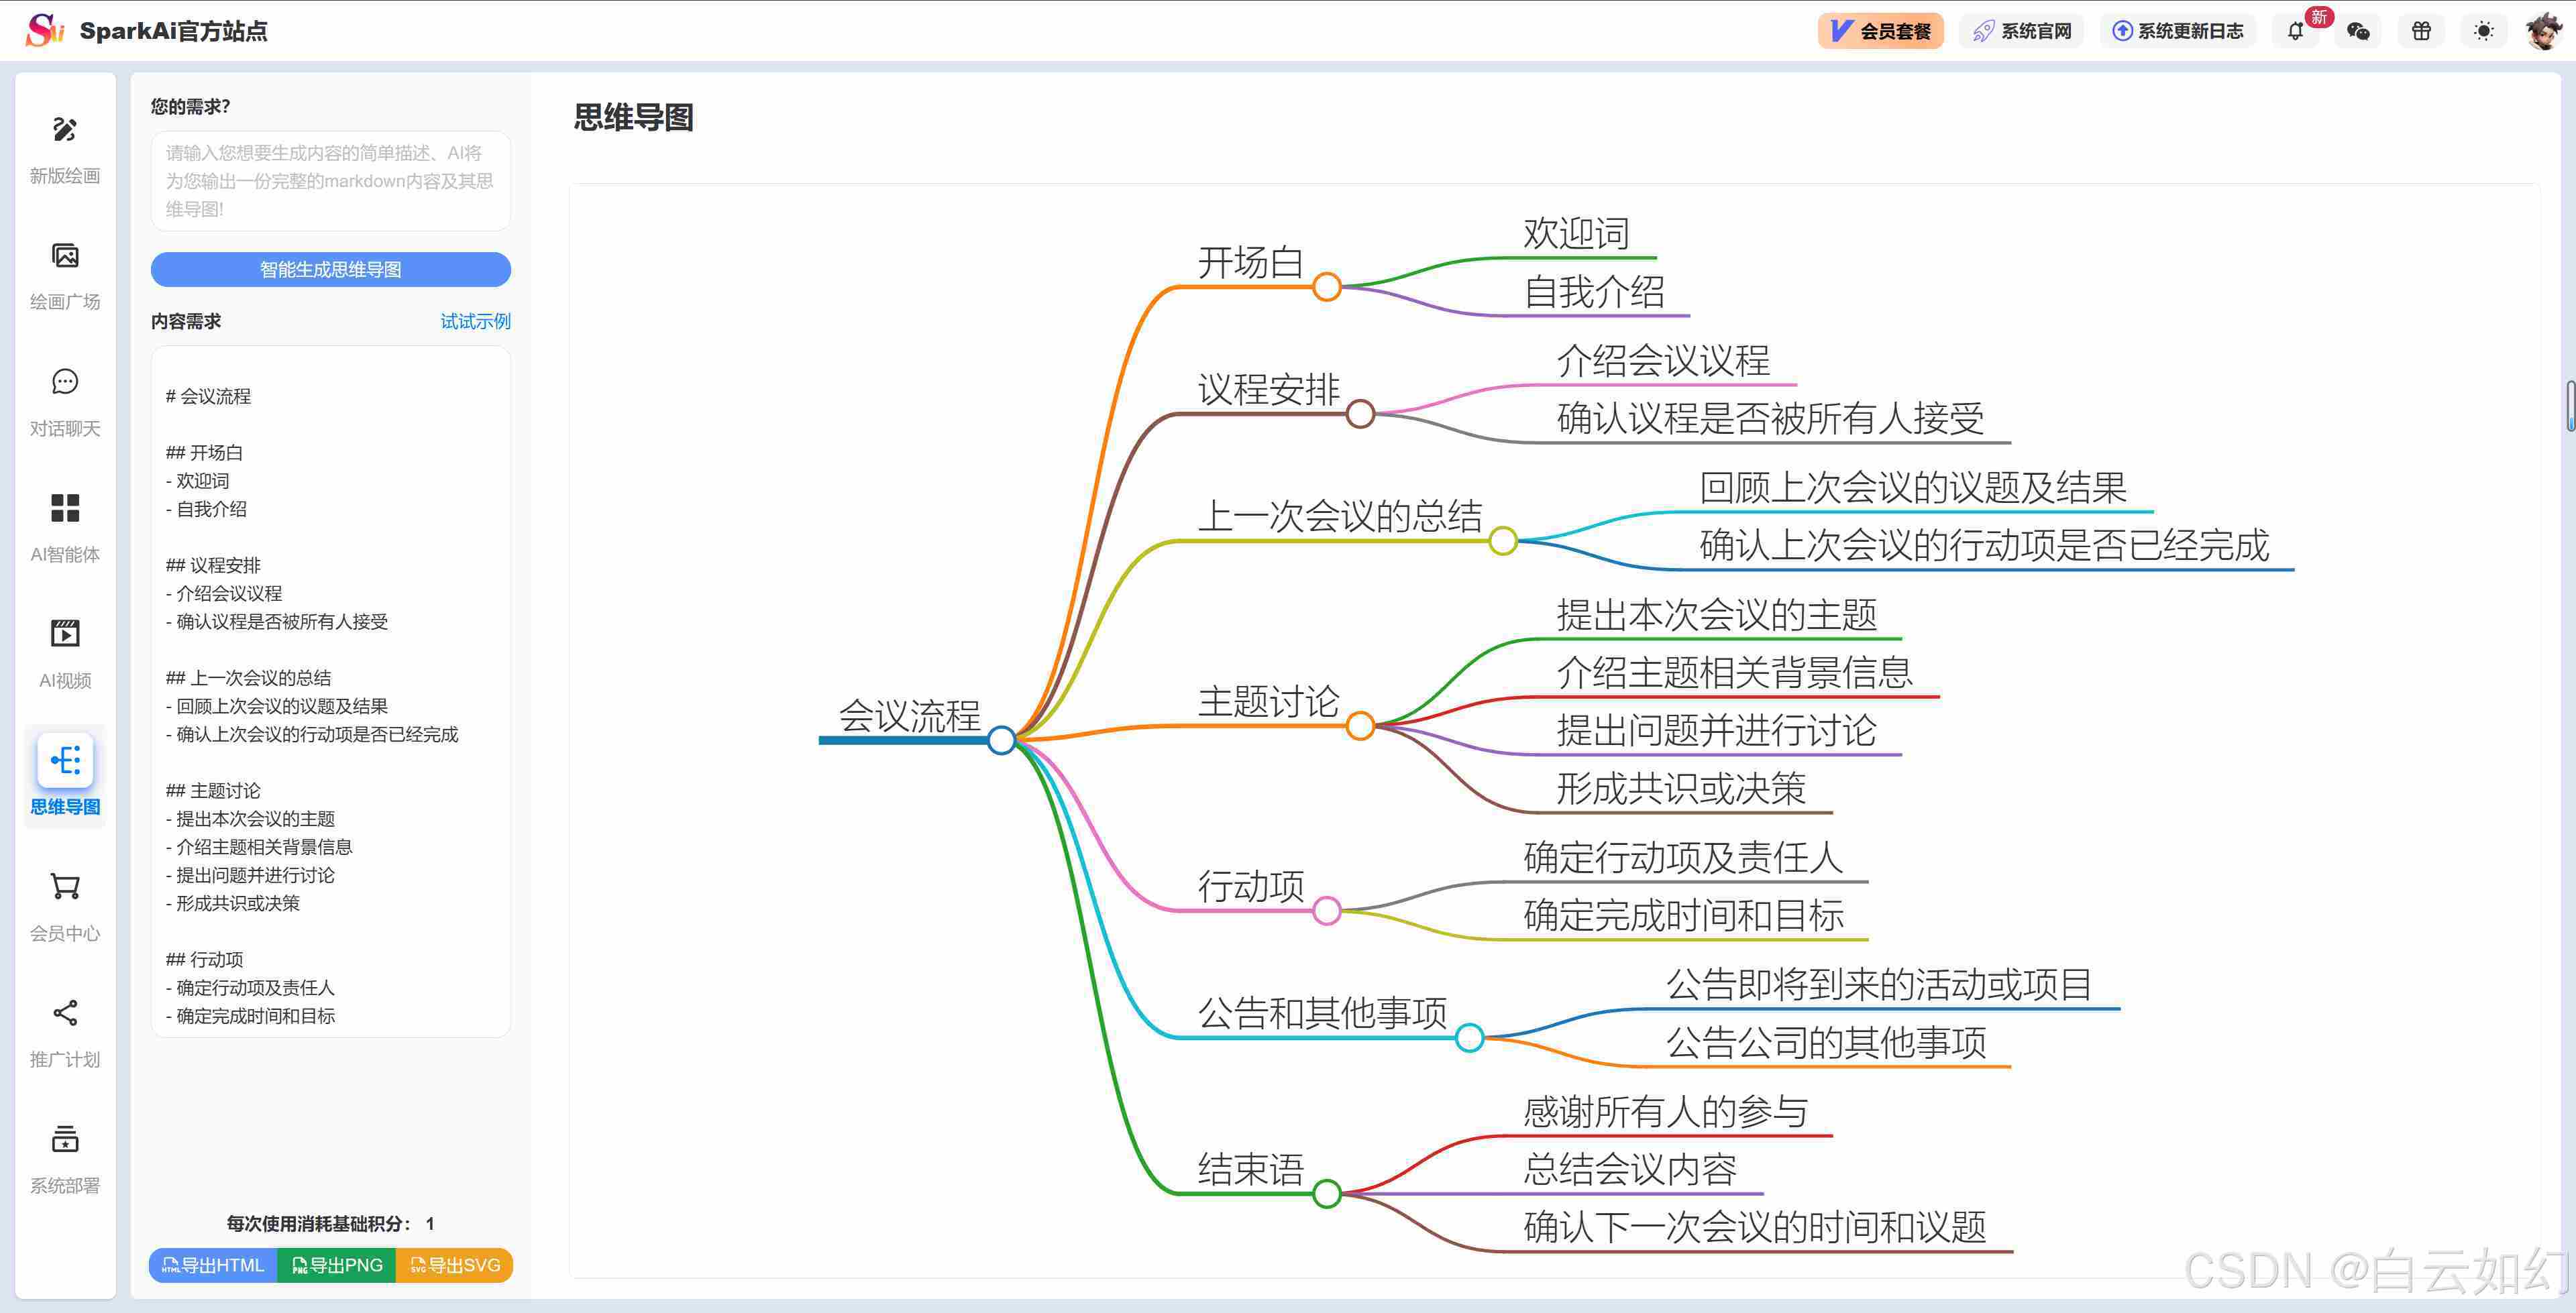Collapse the 会议流程 root node circle
The width and height of the screenshot is (2576, 1313).
coord(1001,741)
